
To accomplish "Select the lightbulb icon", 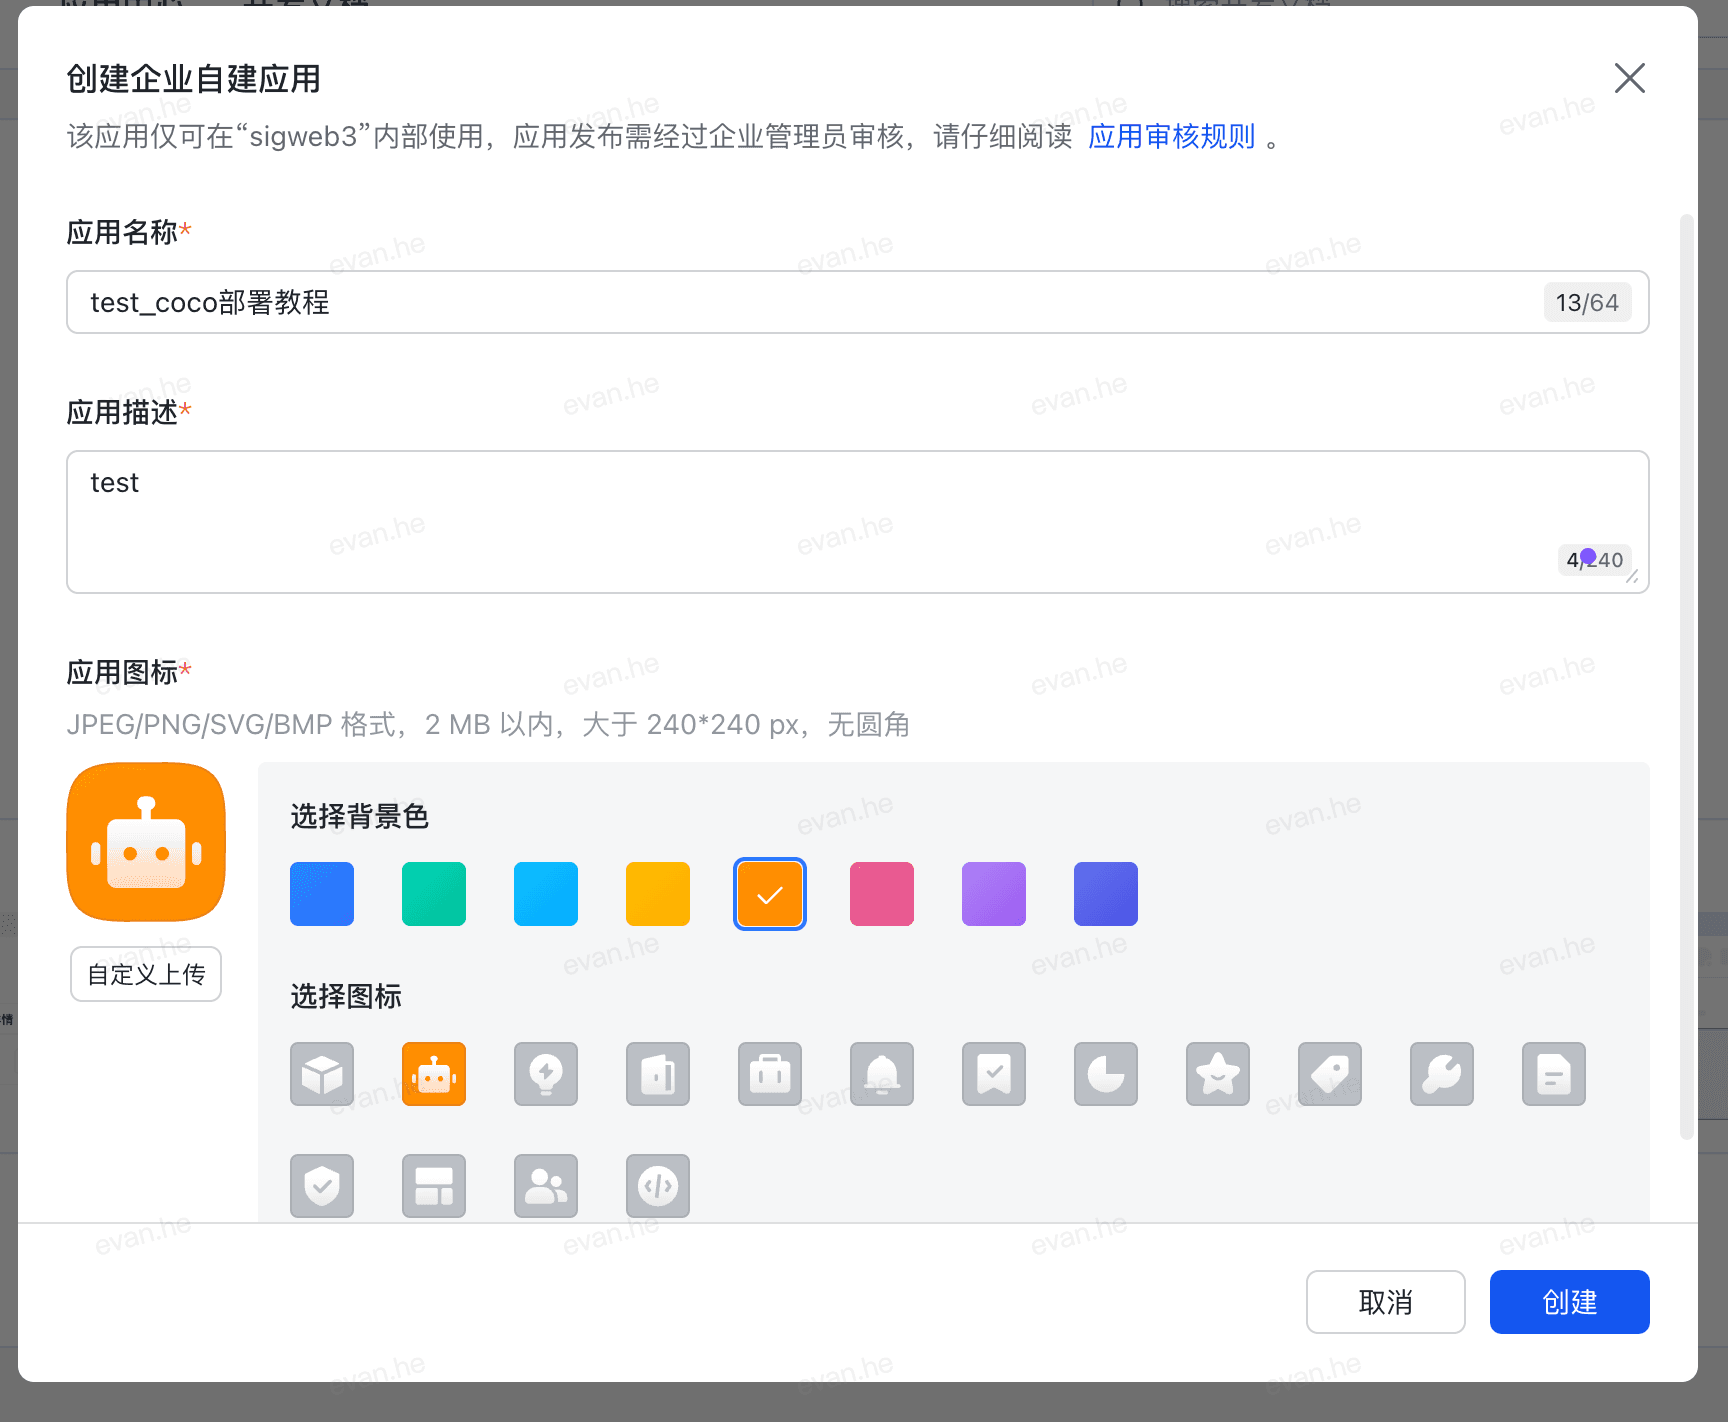I will pyautogui.click(x=546, y=1074).
